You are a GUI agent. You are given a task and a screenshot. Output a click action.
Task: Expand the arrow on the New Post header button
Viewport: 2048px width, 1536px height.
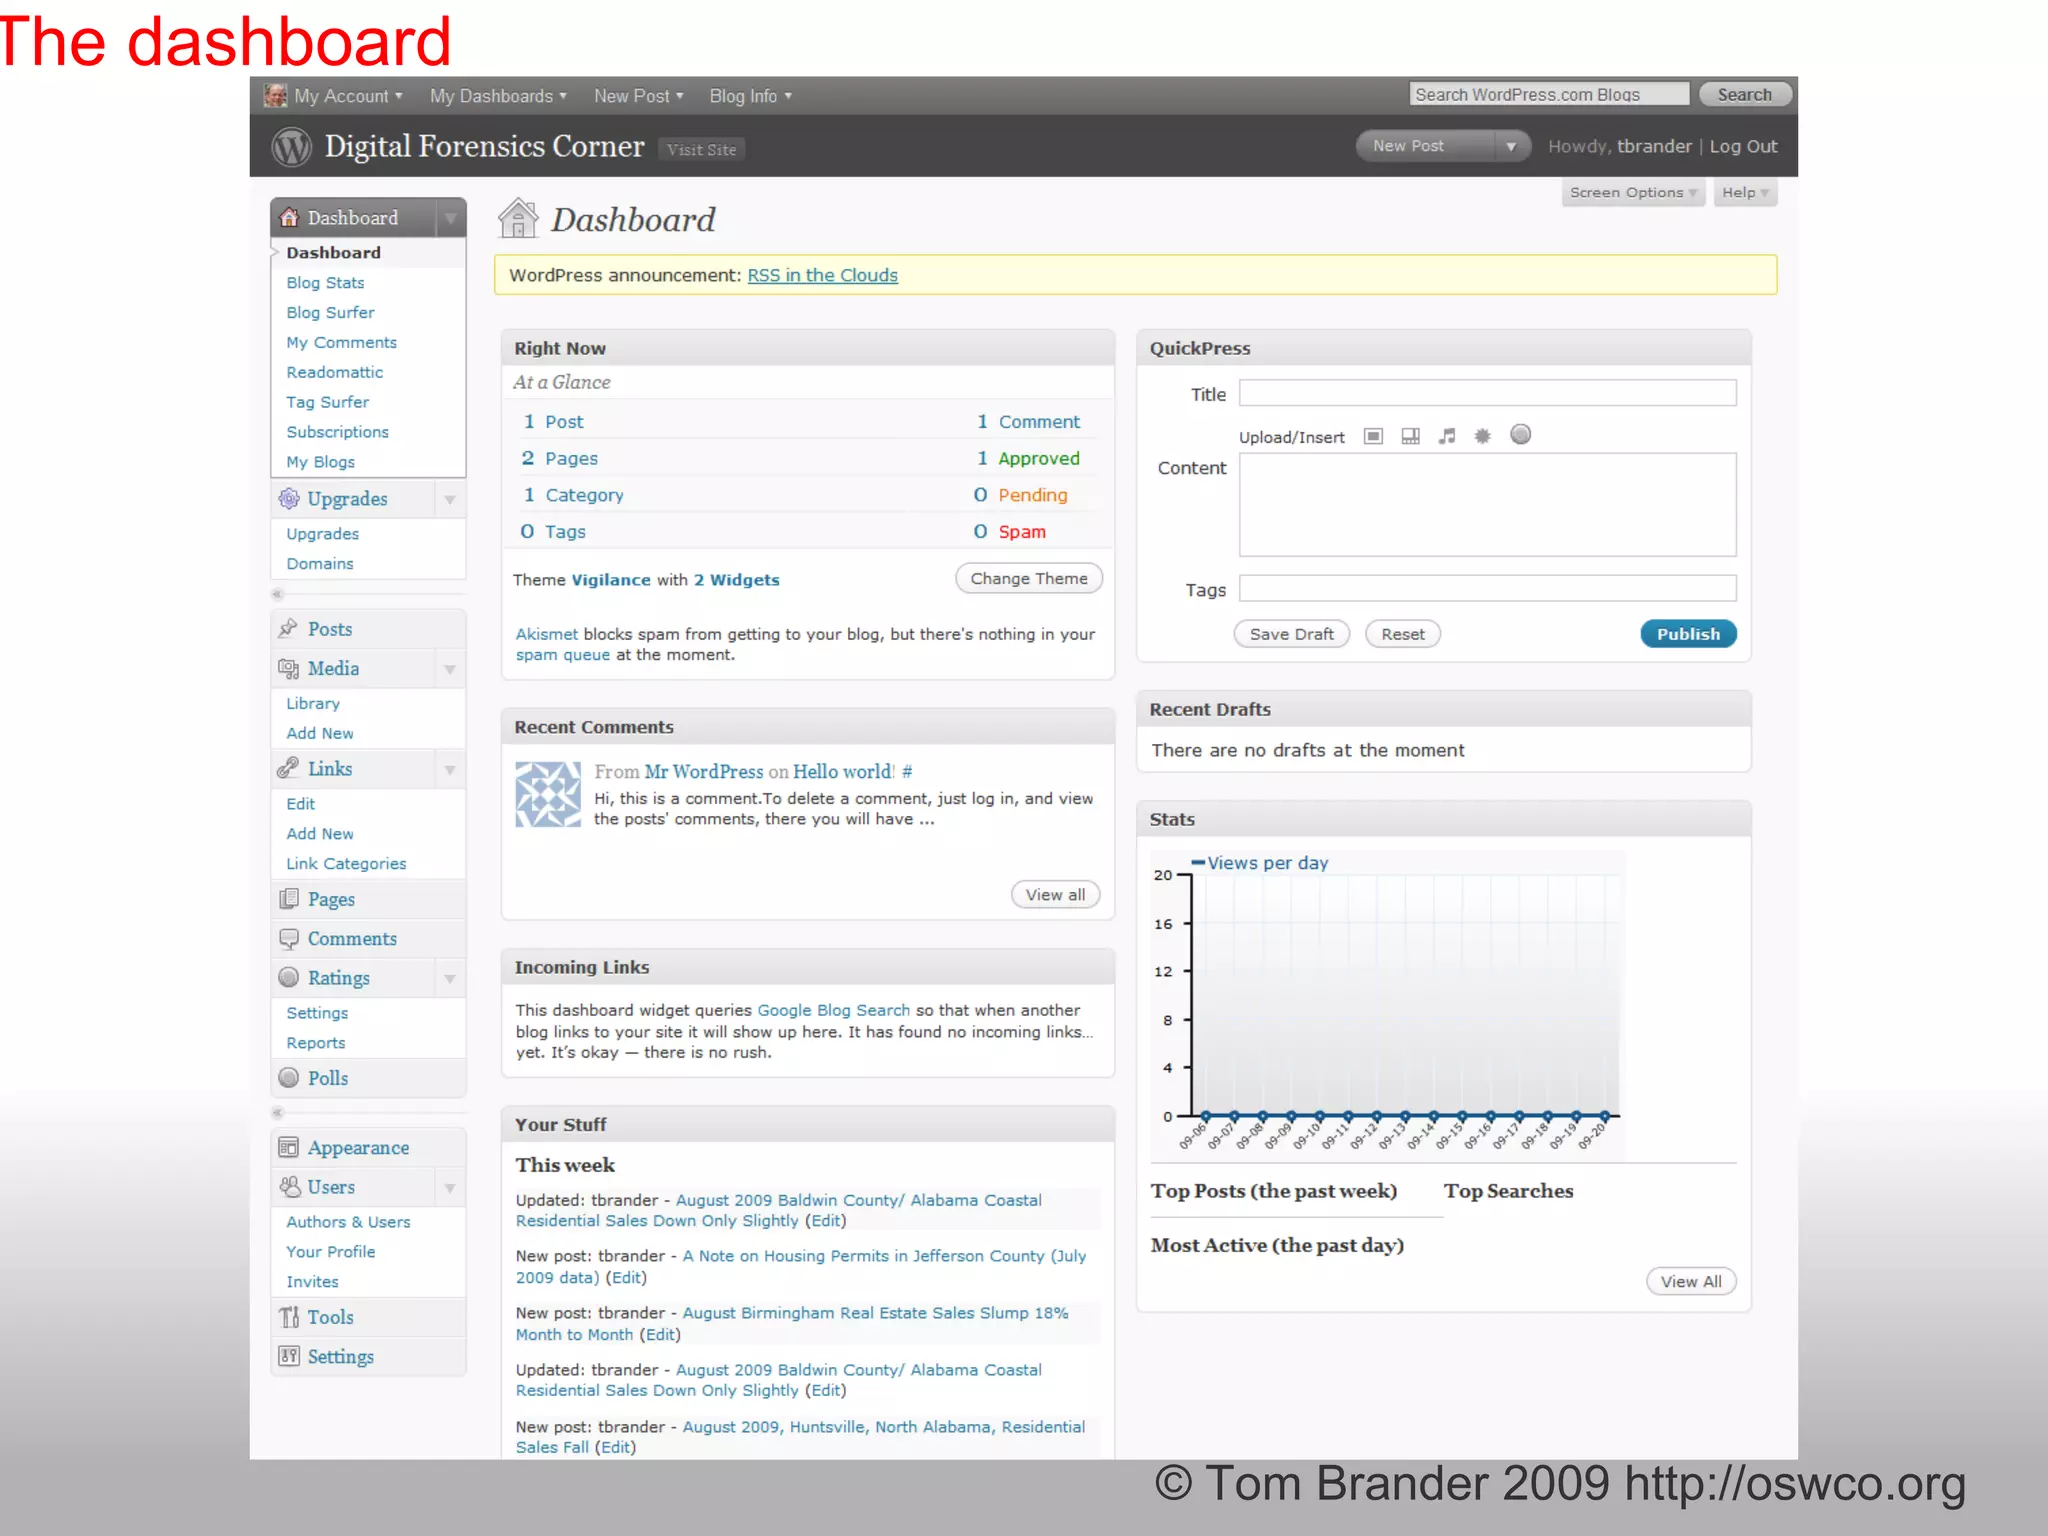tap(1512, 146)
